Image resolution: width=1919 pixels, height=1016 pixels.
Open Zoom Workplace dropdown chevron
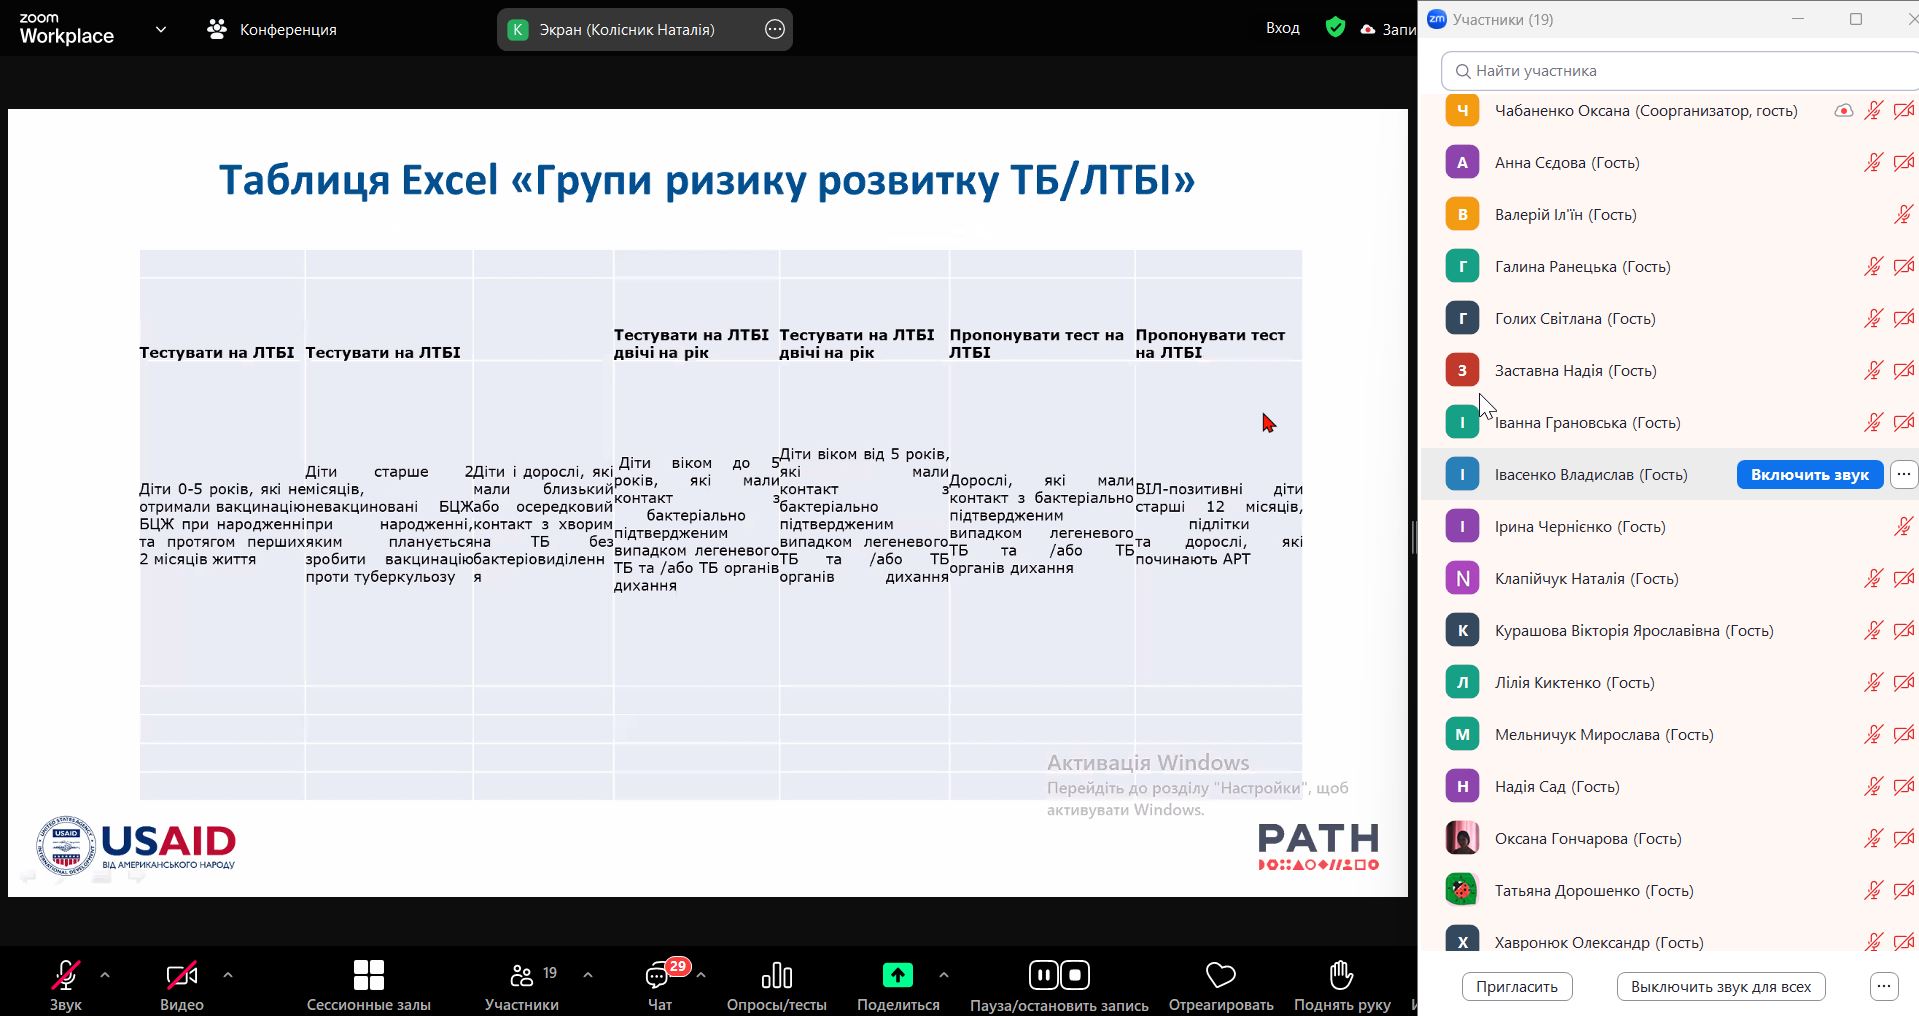[161, 30]
